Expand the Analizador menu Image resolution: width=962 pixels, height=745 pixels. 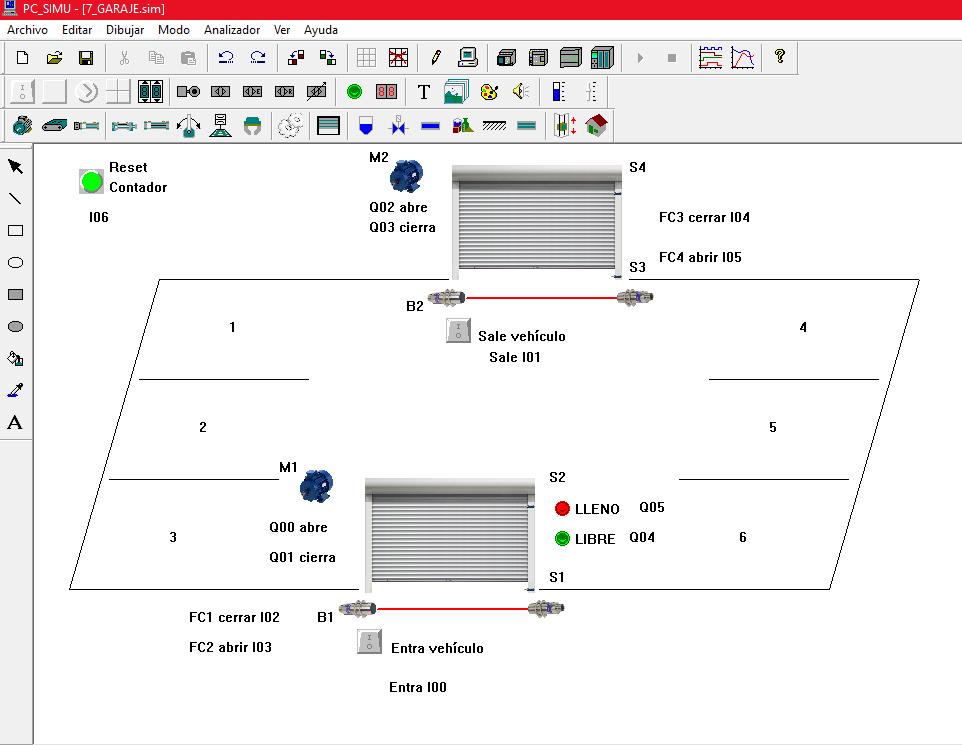coord(232,30)
